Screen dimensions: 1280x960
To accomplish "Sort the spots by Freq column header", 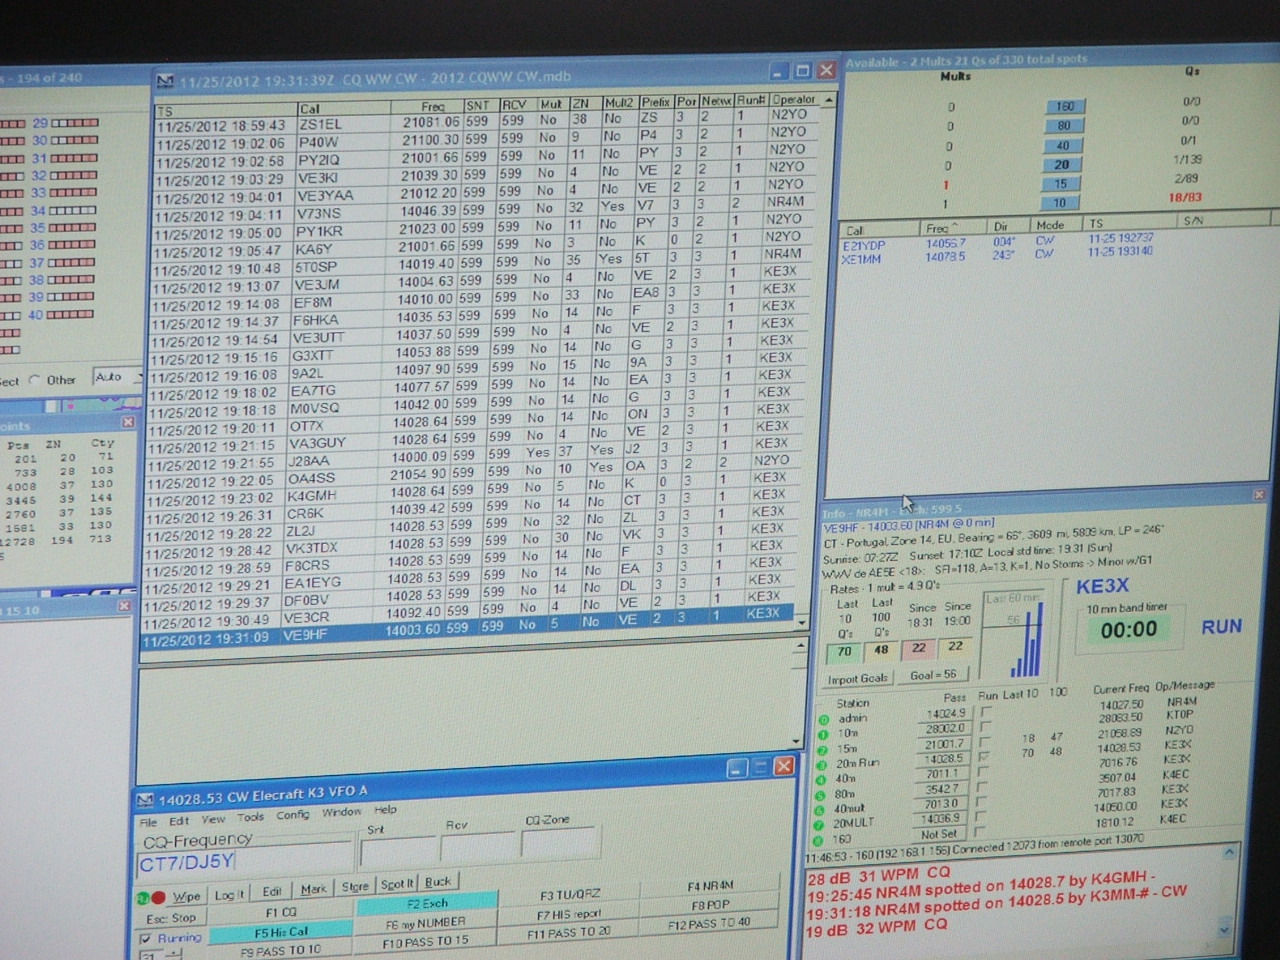I will (x=953, y=228).
